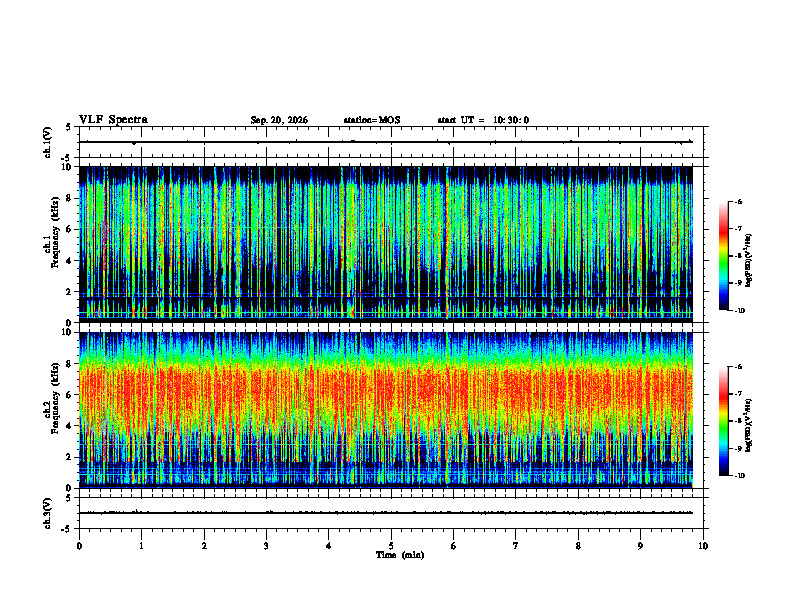This screenshot has height=612, width=792.
Task: Click the ch.1 Frequency (kHz) axis label
Action: 52,244
